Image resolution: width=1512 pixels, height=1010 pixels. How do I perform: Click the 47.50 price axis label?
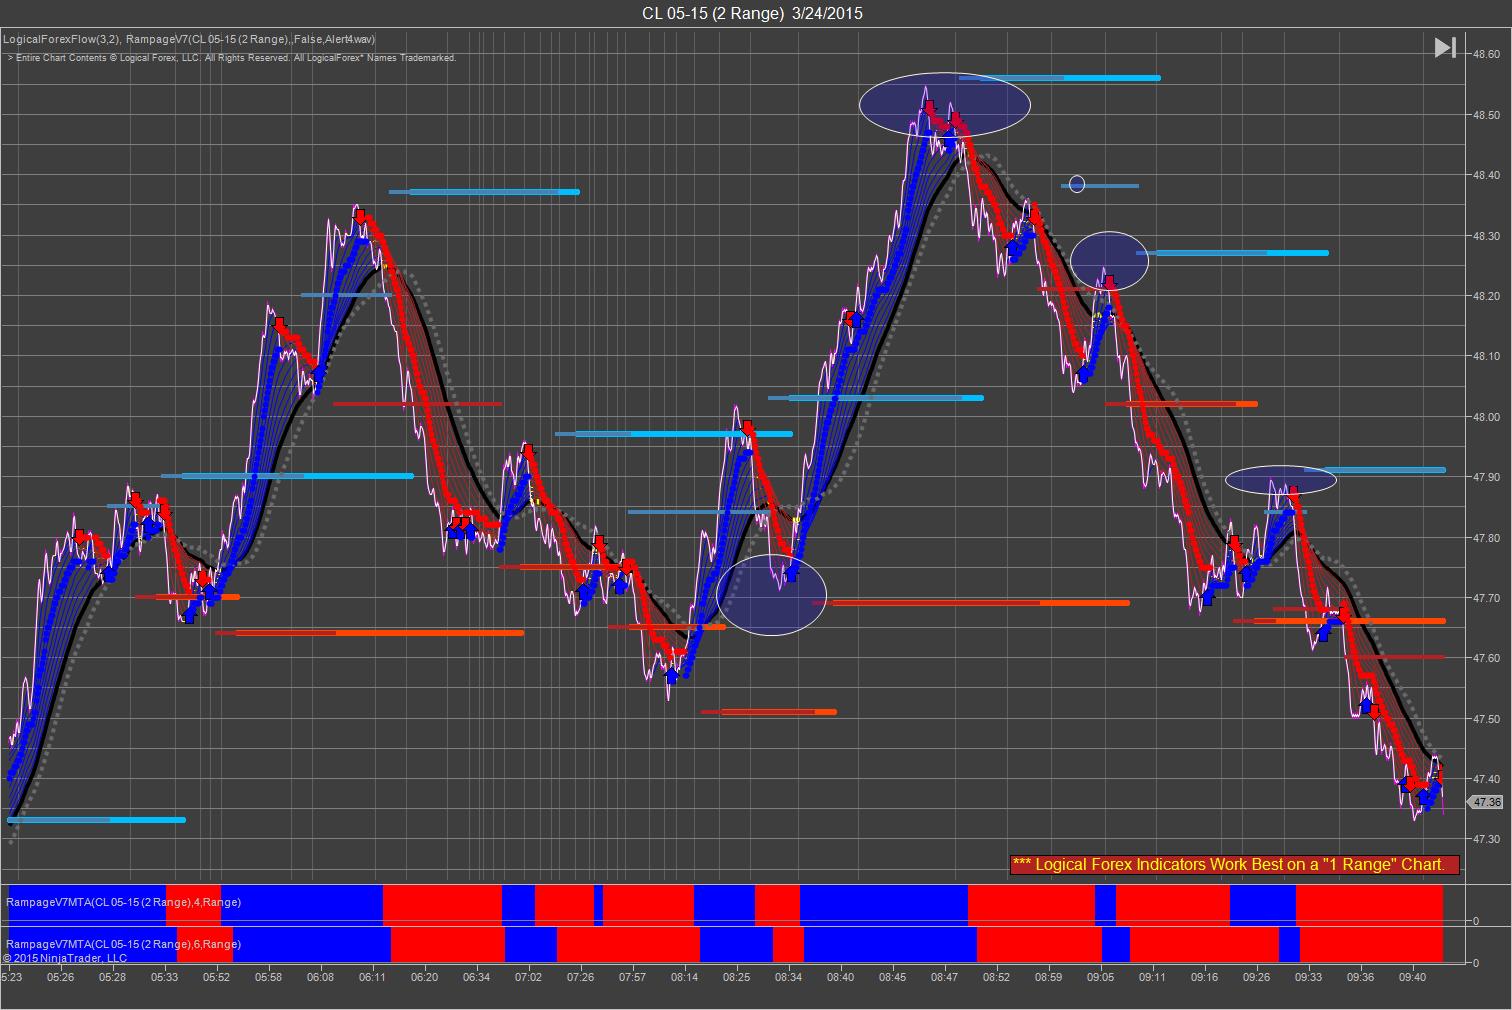pos(1485,719)
